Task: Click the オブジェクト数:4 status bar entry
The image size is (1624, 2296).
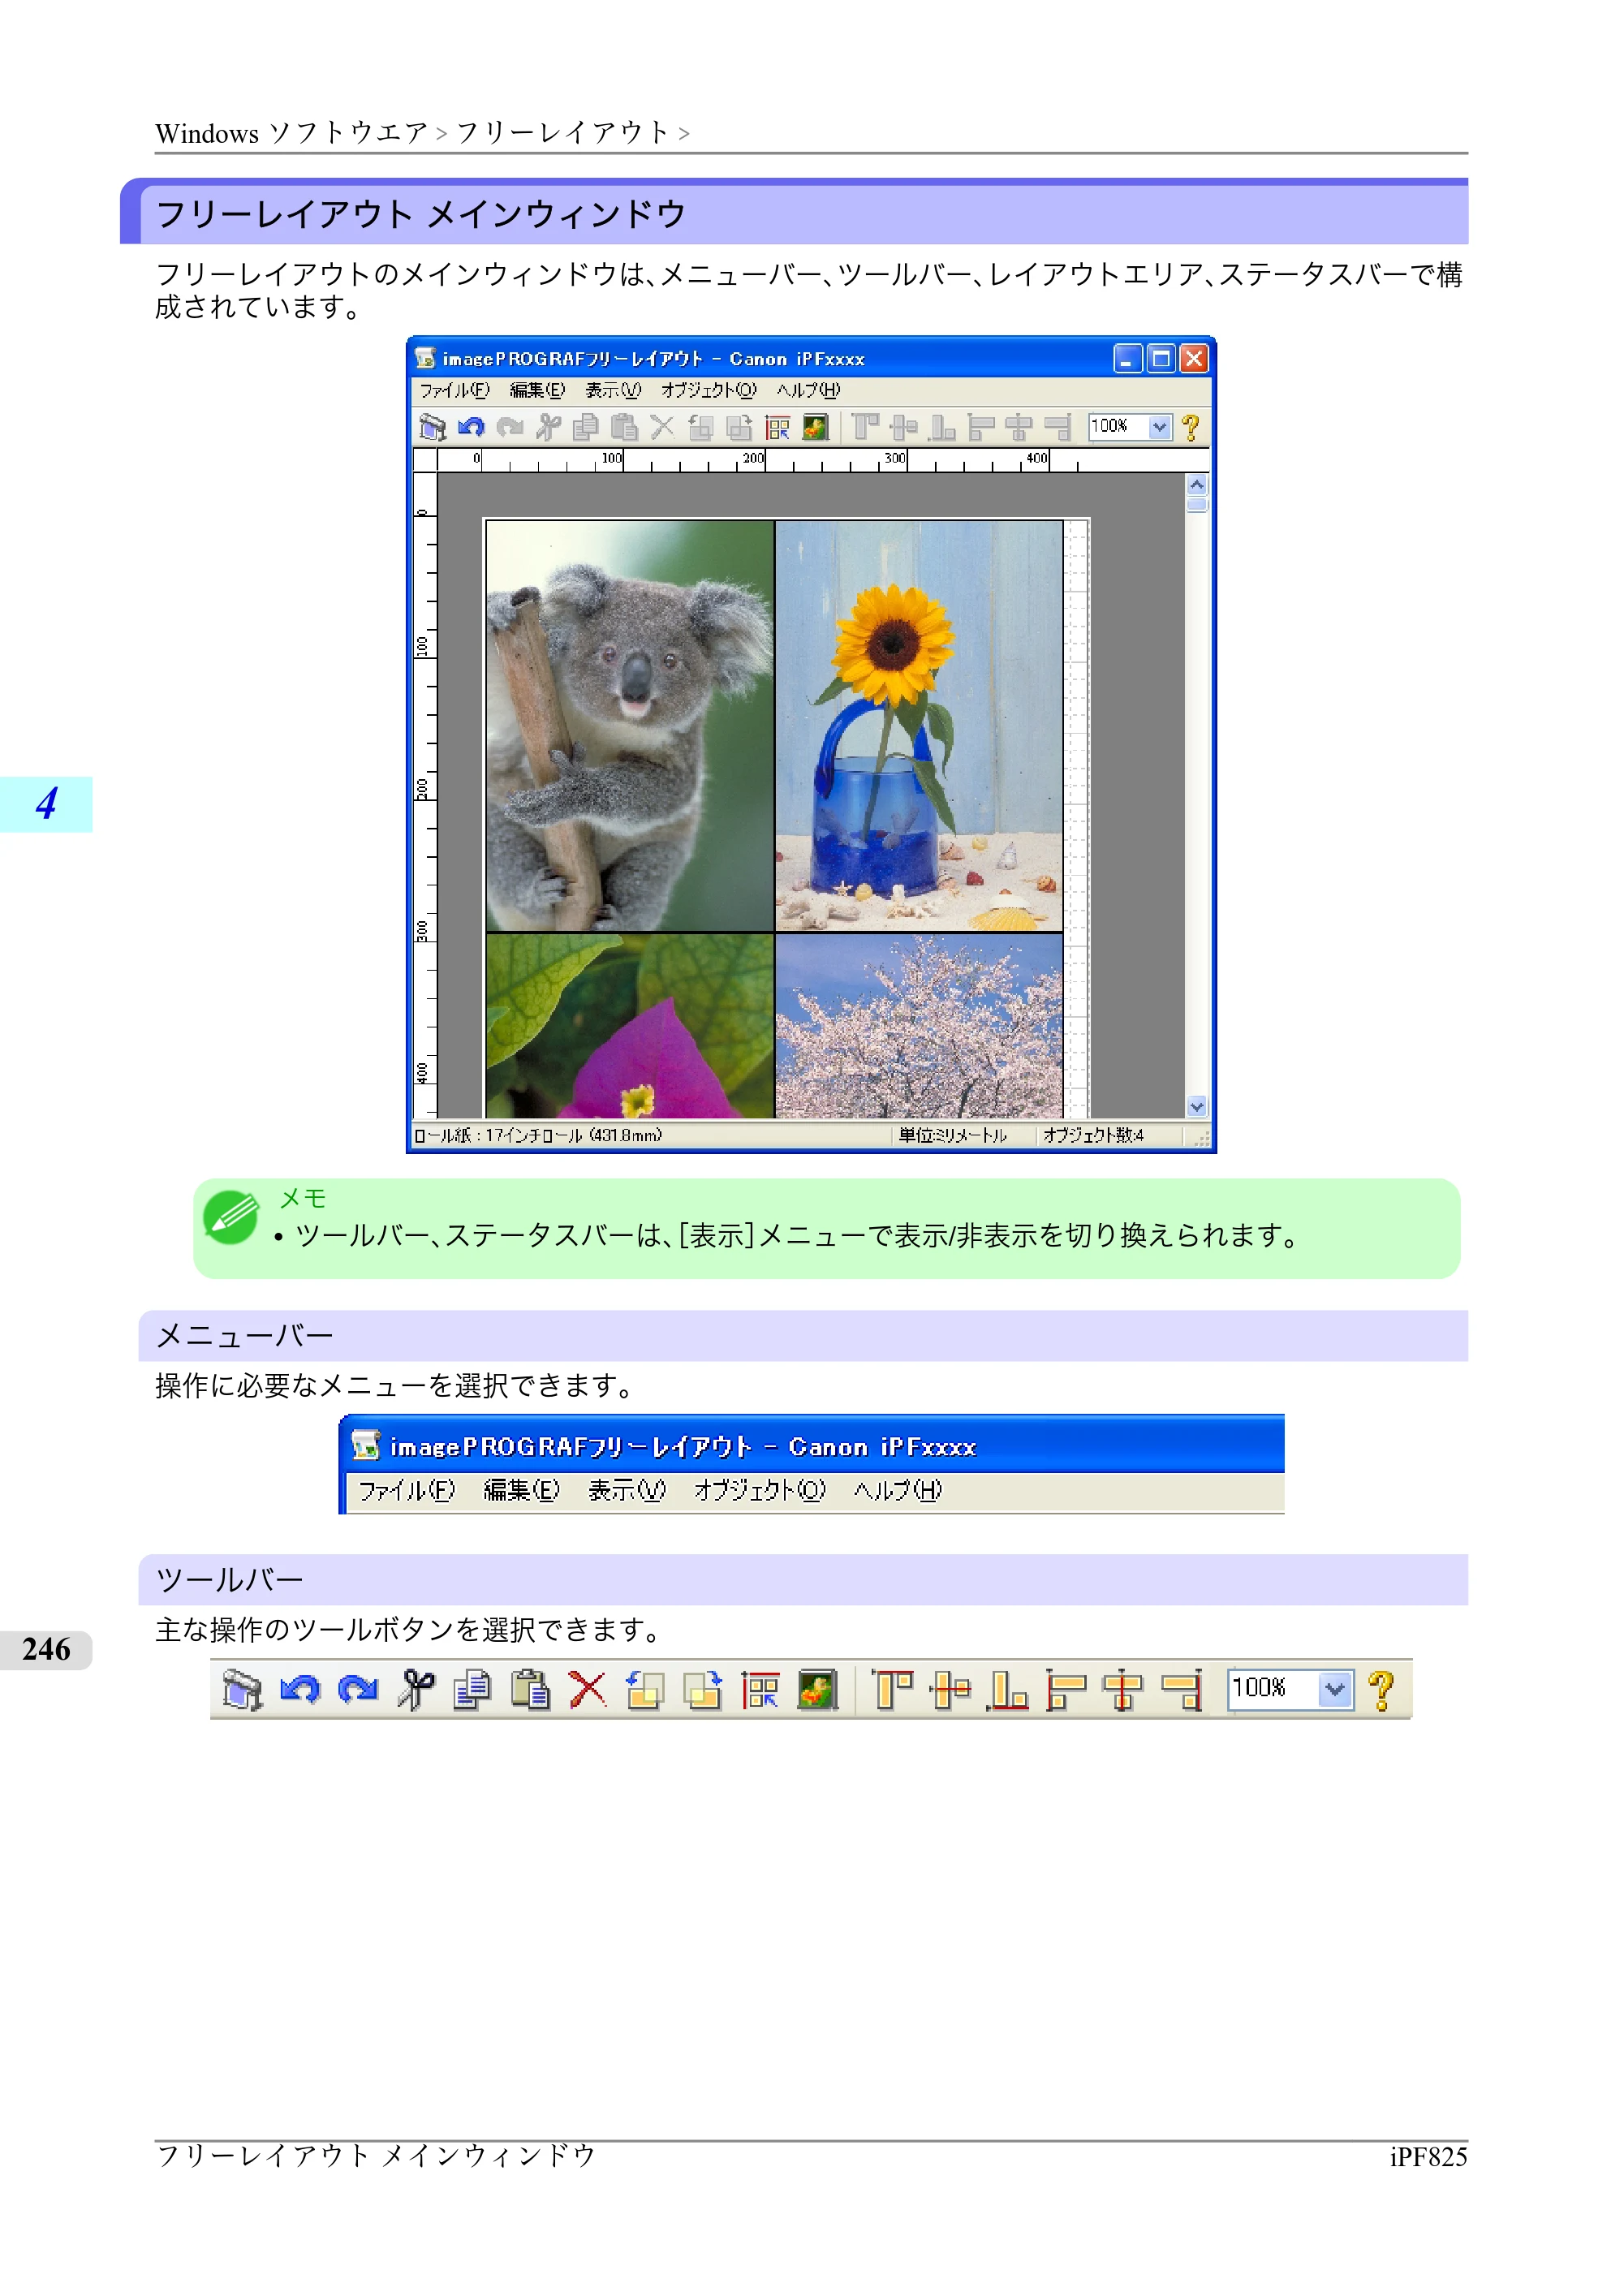Action: (1093, 1135)
